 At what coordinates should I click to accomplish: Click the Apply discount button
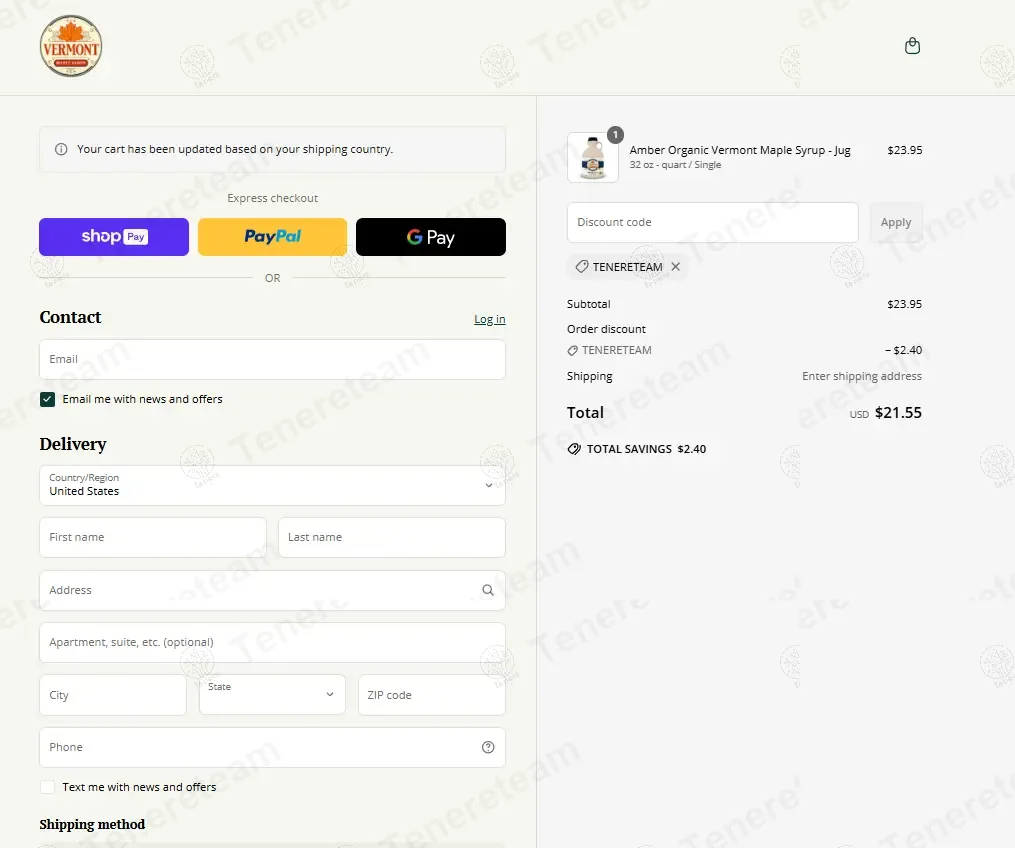pos(896,223)
